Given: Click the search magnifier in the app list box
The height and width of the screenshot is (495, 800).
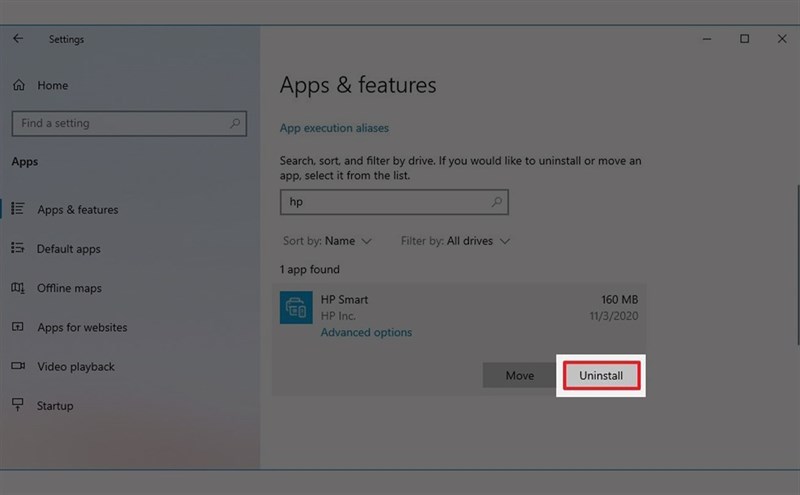Looking at the screenshot, I should click(x=496, y=202).
